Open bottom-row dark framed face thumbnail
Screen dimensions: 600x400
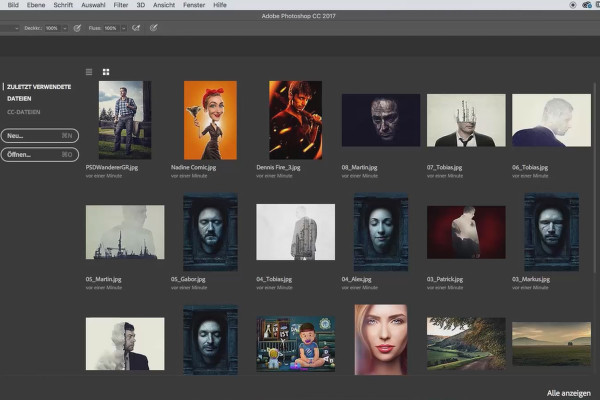pos(210,340)
